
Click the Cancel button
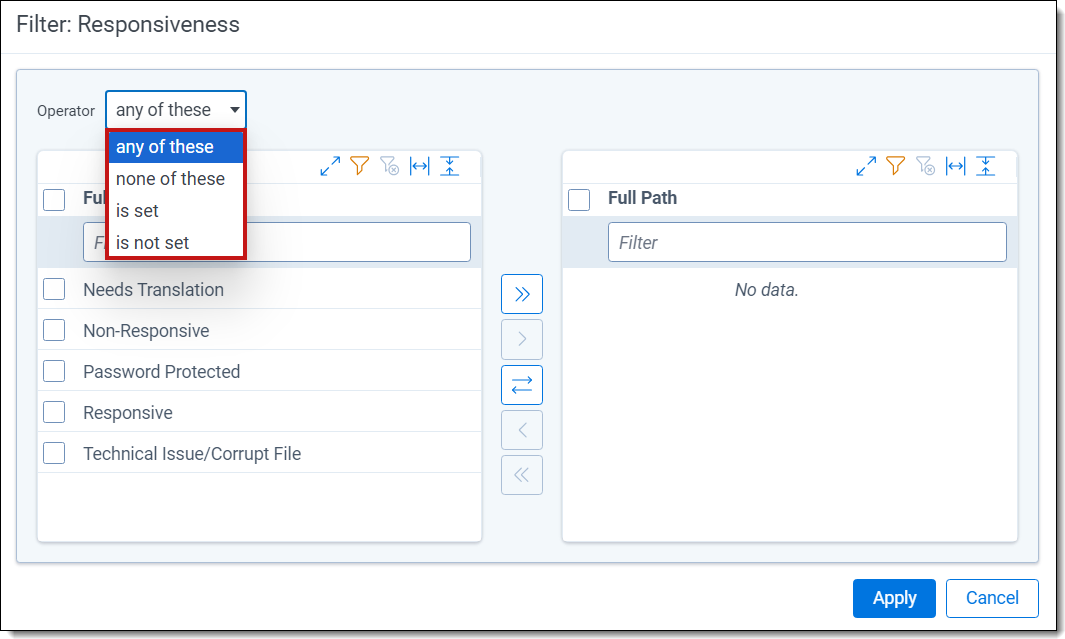pos(992,598)
